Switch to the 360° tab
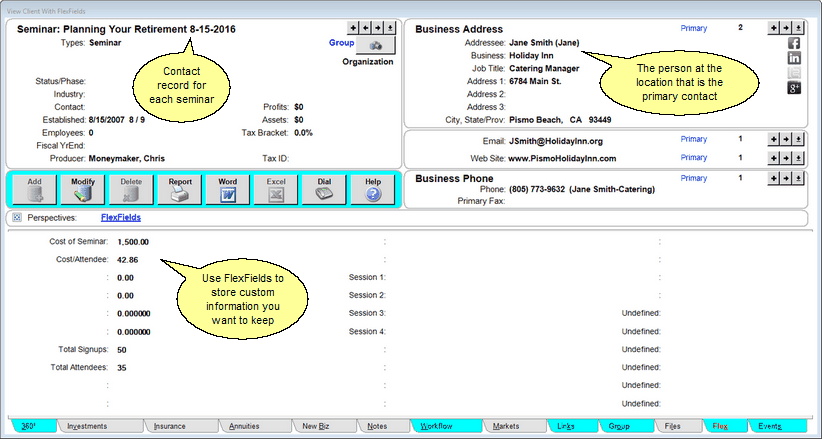The image size is (822, 439). [x=29, y=426]
